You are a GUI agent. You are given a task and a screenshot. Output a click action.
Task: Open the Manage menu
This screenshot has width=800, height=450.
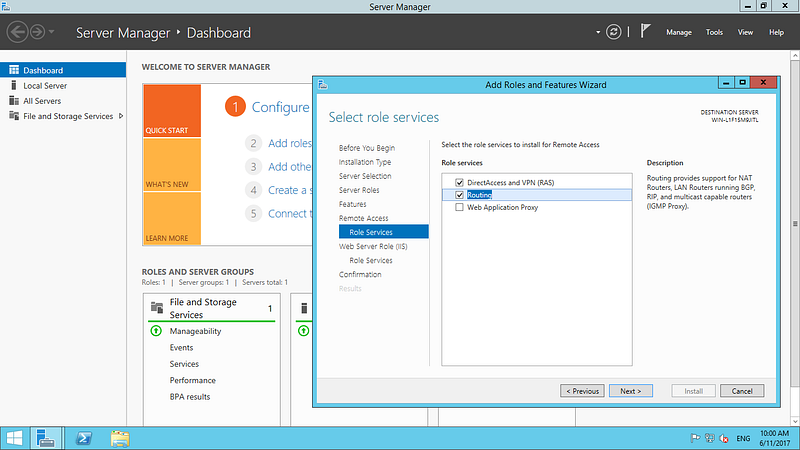point(679,32)
